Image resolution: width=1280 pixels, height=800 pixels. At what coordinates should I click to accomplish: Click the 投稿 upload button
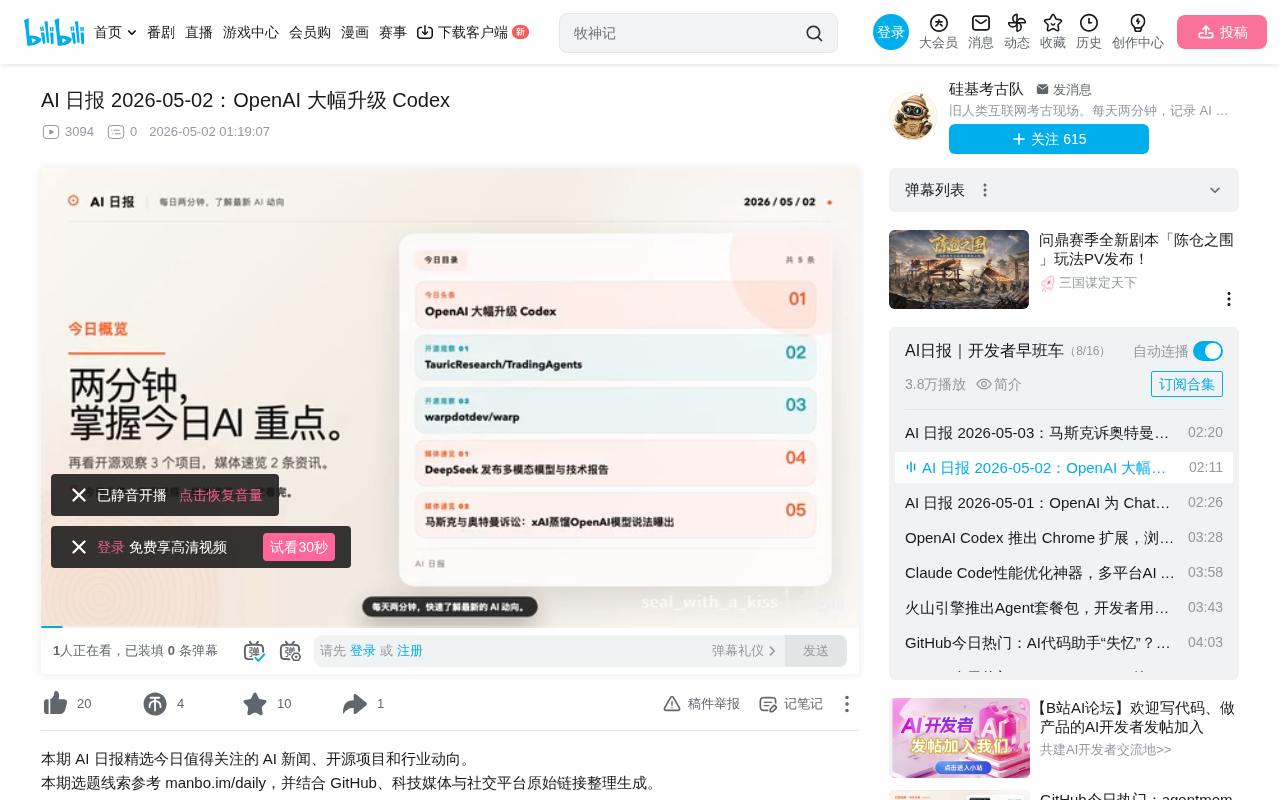[x=1222, y=32]
